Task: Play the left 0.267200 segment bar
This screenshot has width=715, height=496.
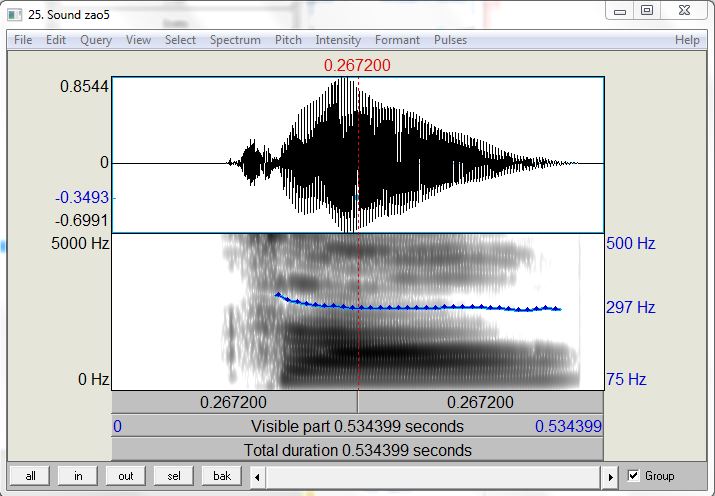Action: tap(234, 402)
